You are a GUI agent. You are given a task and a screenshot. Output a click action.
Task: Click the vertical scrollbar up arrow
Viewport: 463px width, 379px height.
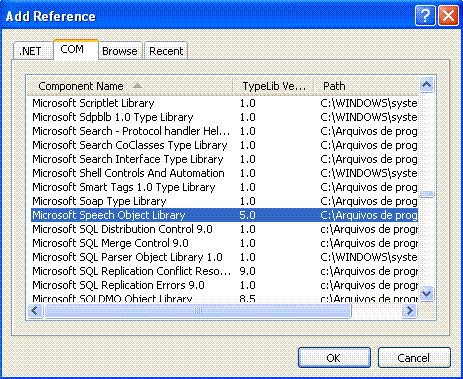(426, 85)
